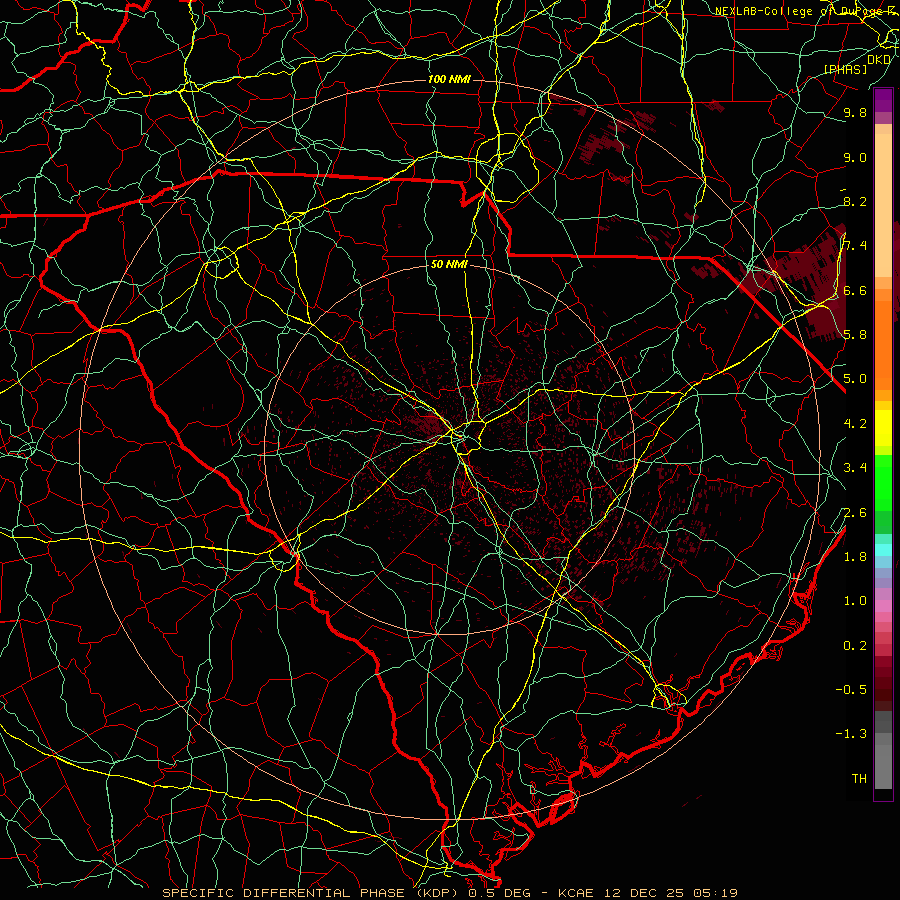Click the yellow band of the color scale
Image resolution: width=900 pixels, height=900 pixels.
point(883,428)
